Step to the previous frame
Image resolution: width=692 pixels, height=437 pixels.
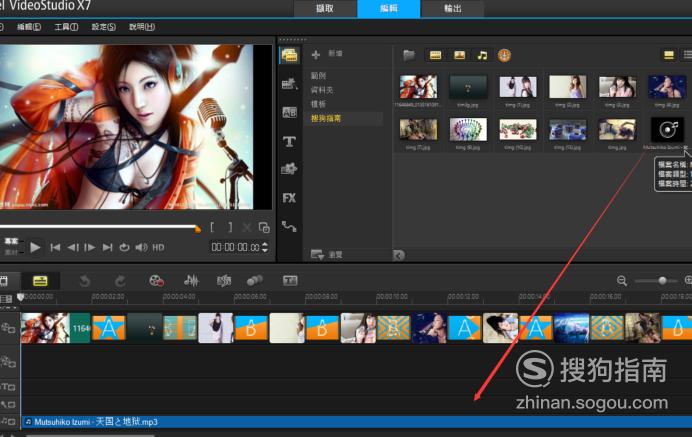pyautogui.click(x=73, y=248)
